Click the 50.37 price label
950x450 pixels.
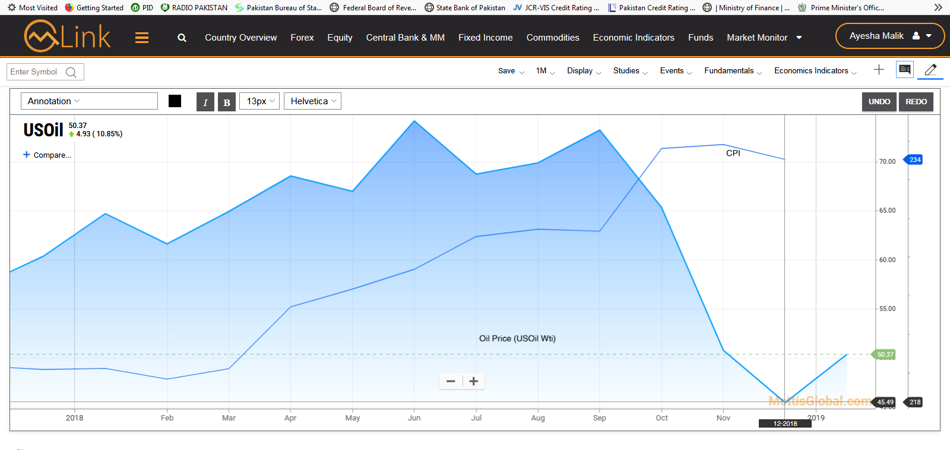885,354
